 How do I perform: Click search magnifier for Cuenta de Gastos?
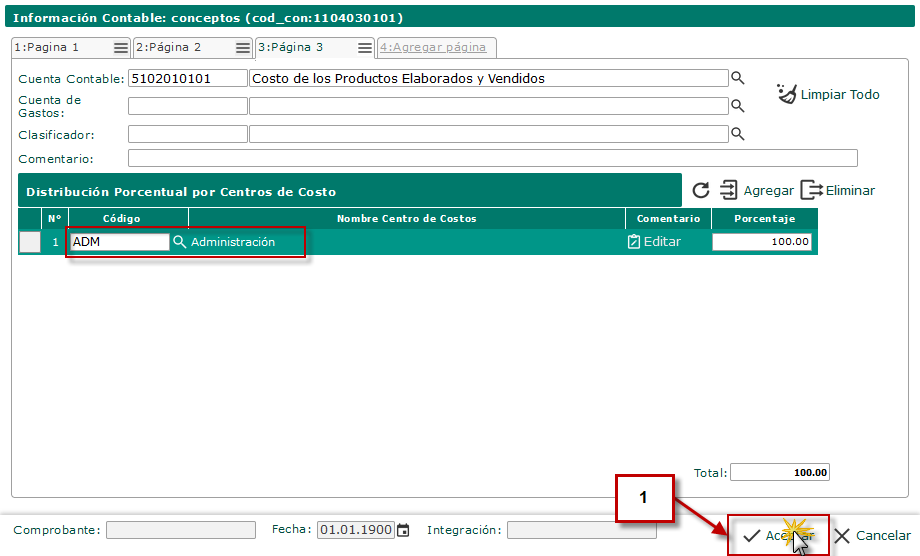point(738,106)
